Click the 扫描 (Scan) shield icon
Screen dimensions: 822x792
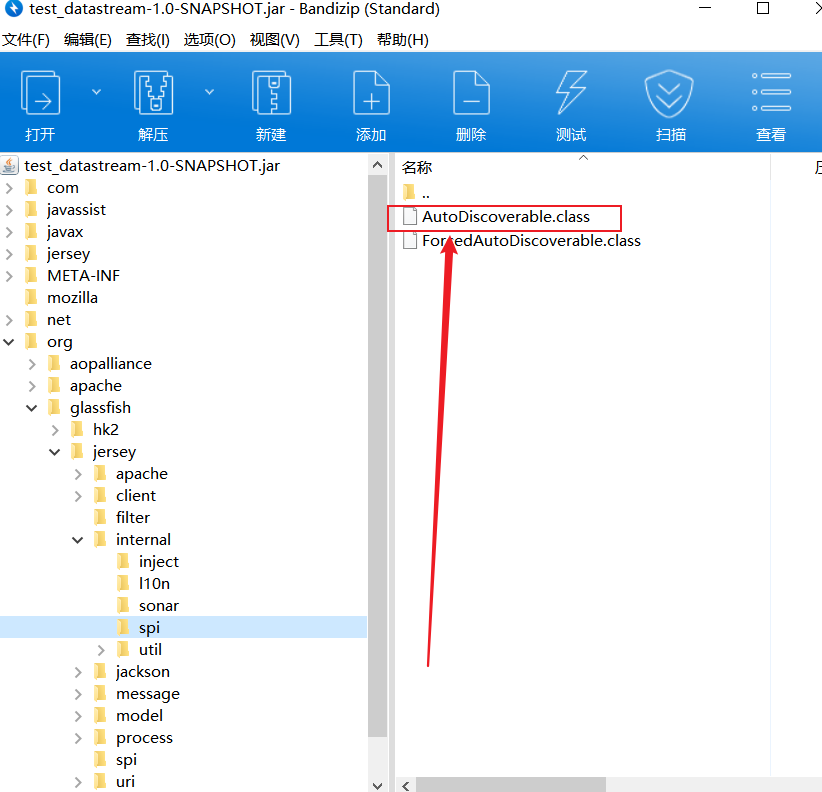coord(669,93)
